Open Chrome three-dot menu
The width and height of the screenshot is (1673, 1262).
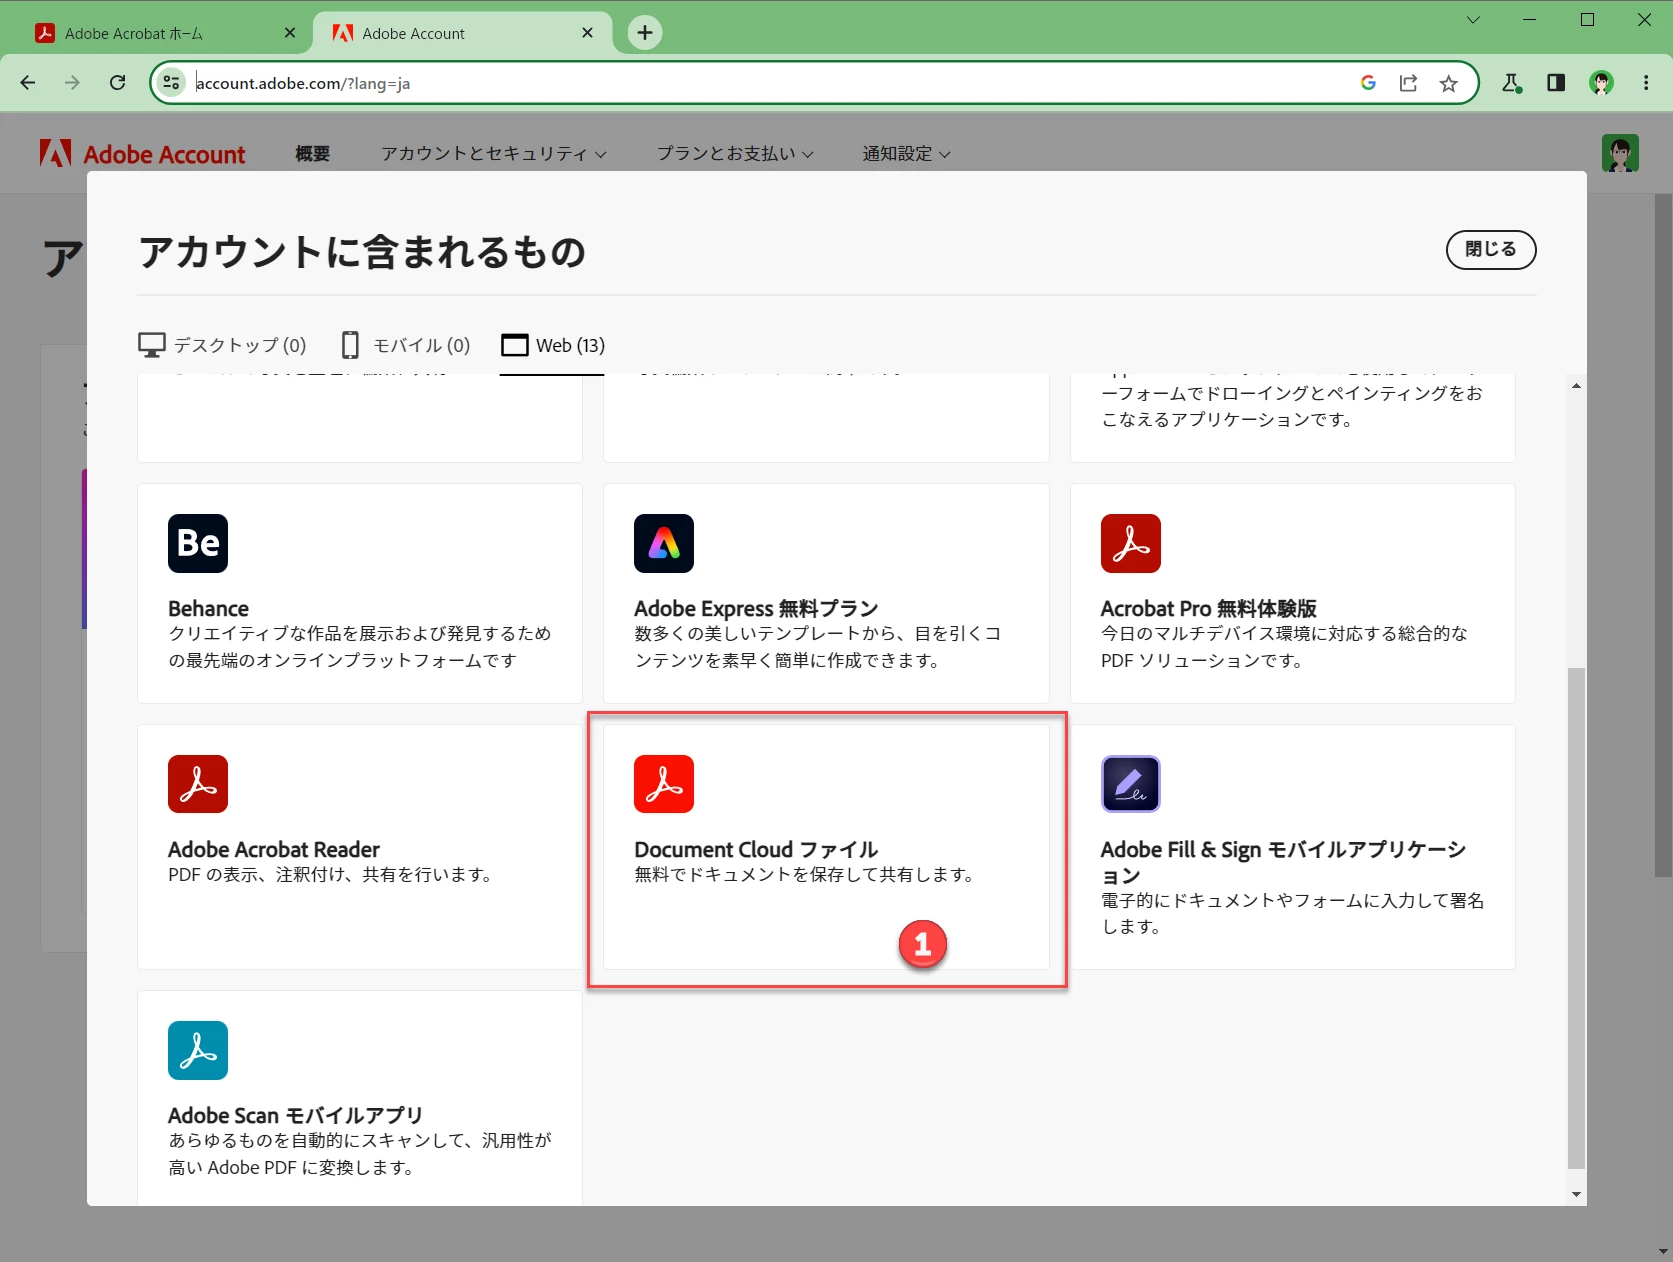point(1646,83)
